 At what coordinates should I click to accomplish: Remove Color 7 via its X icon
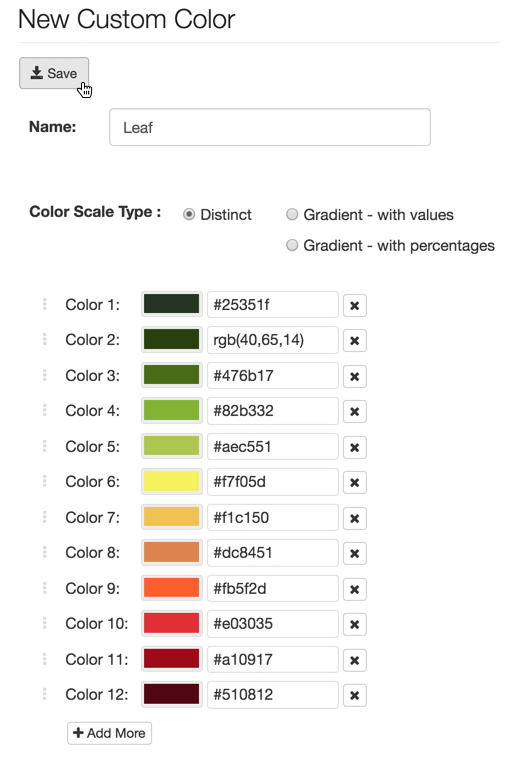click(x=354, y=518)
